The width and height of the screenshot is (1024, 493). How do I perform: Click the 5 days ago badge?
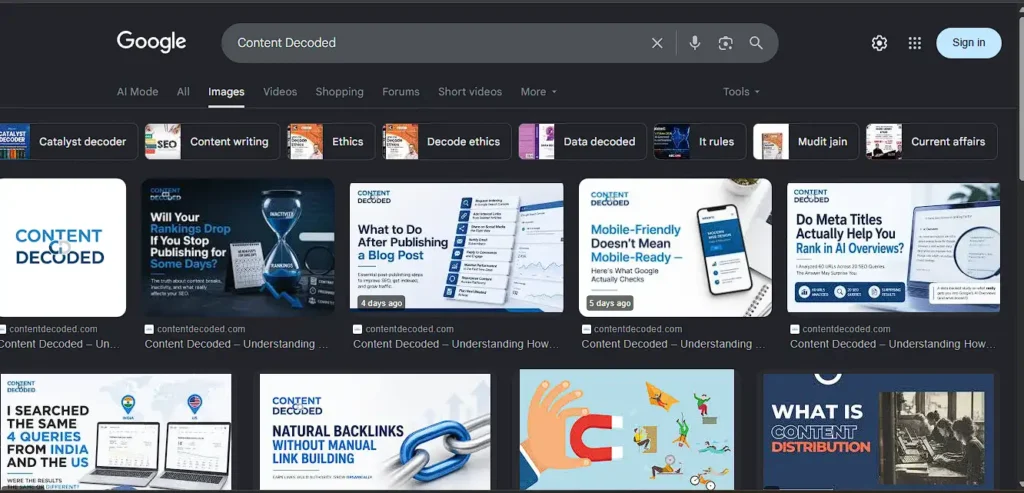click(x=610, y=304)
